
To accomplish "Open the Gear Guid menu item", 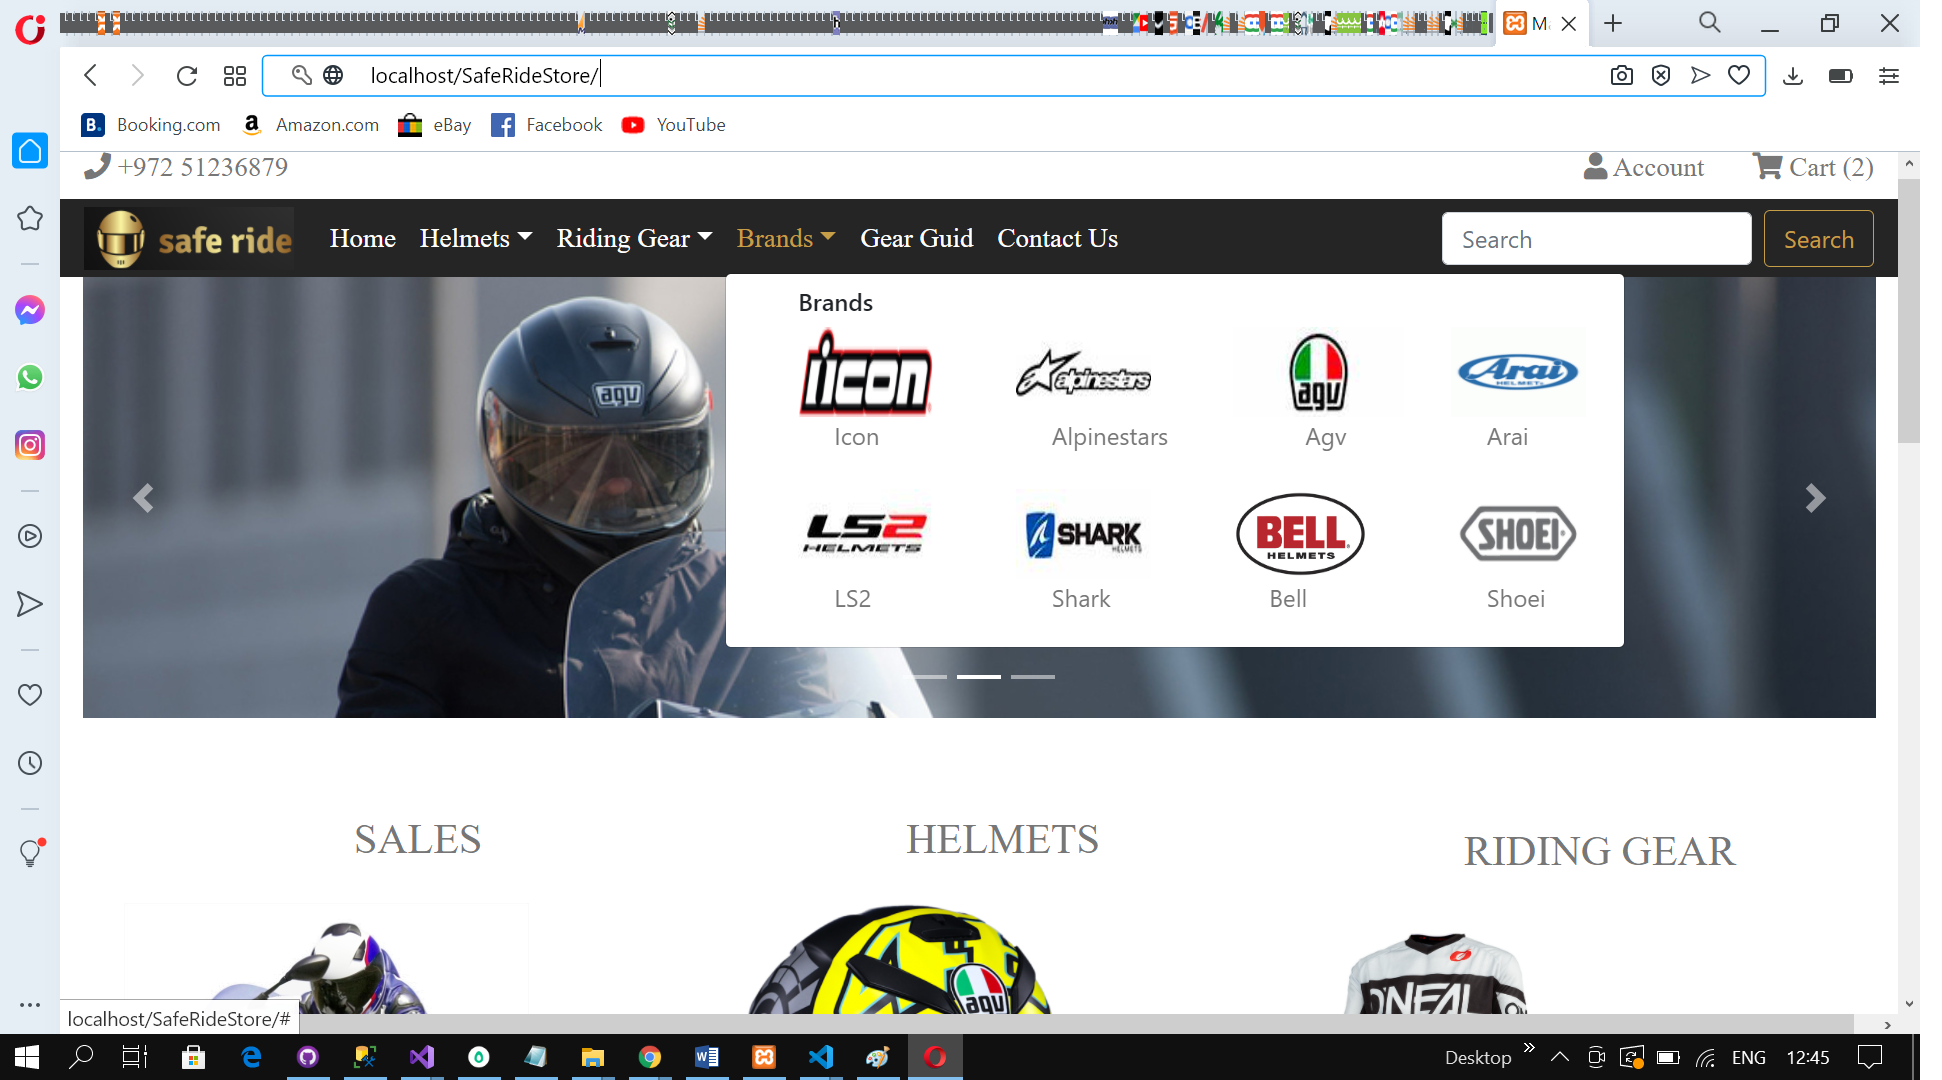I will (916, 238).
